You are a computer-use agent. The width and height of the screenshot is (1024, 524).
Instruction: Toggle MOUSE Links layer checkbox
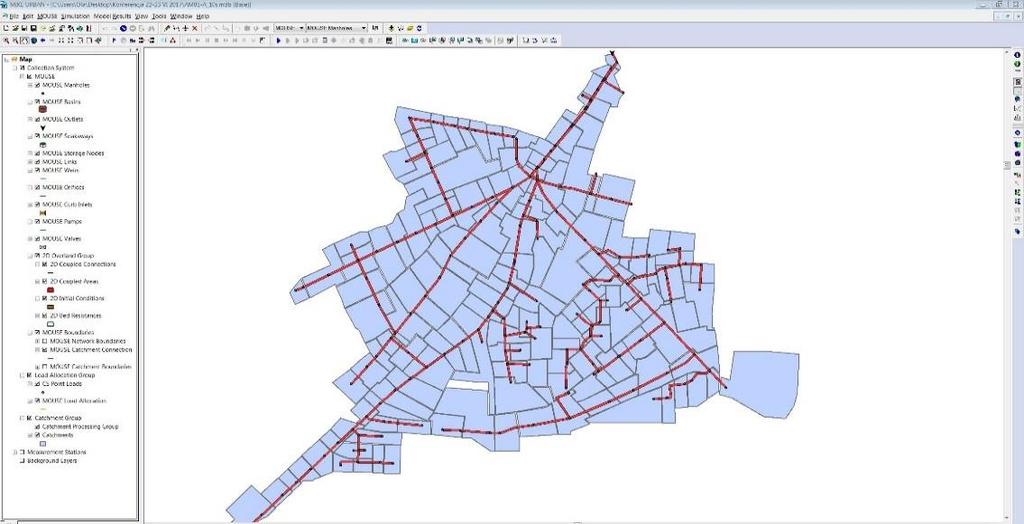click(37, 161)
